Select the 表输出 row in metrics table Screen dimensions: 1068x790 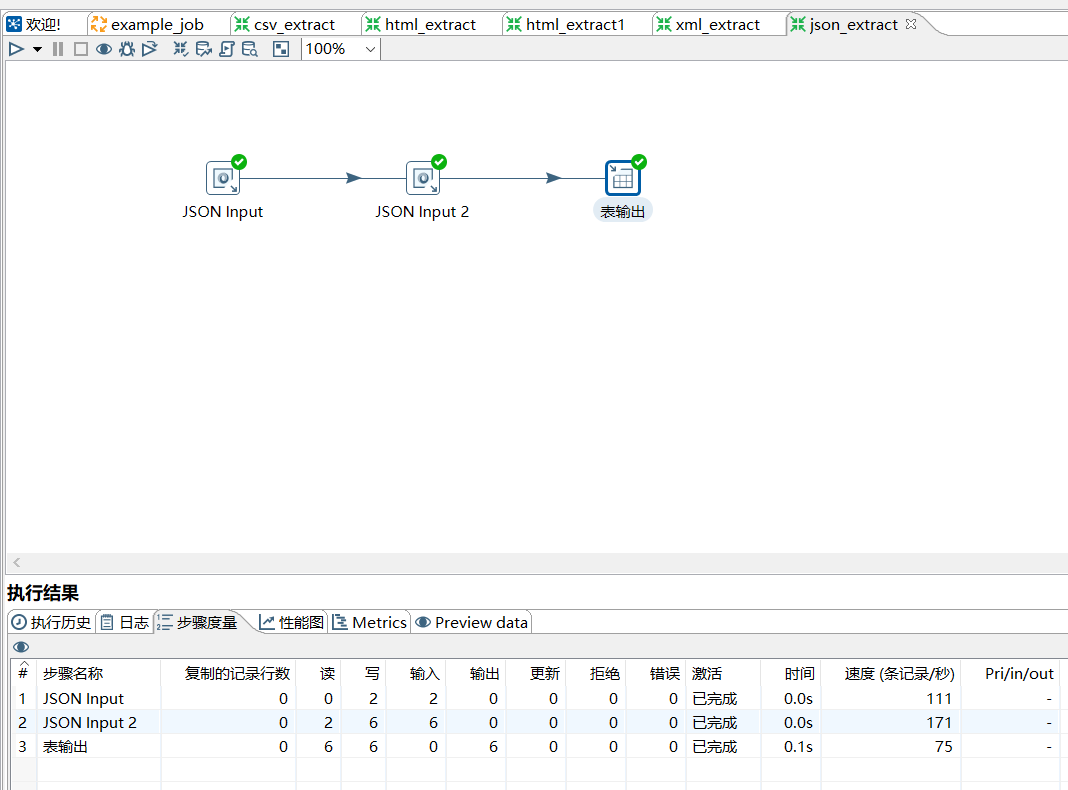pyautogui.click(x=535, y=746)
